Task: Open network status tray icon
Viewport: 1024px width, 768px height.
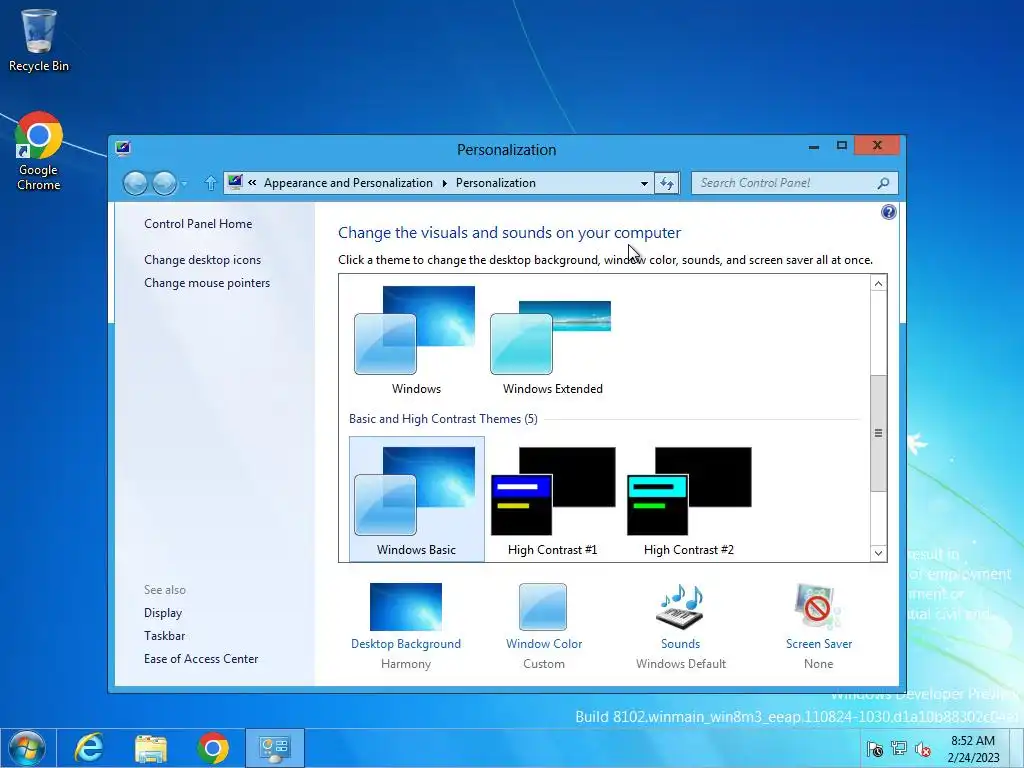Action: pos(899,748)
